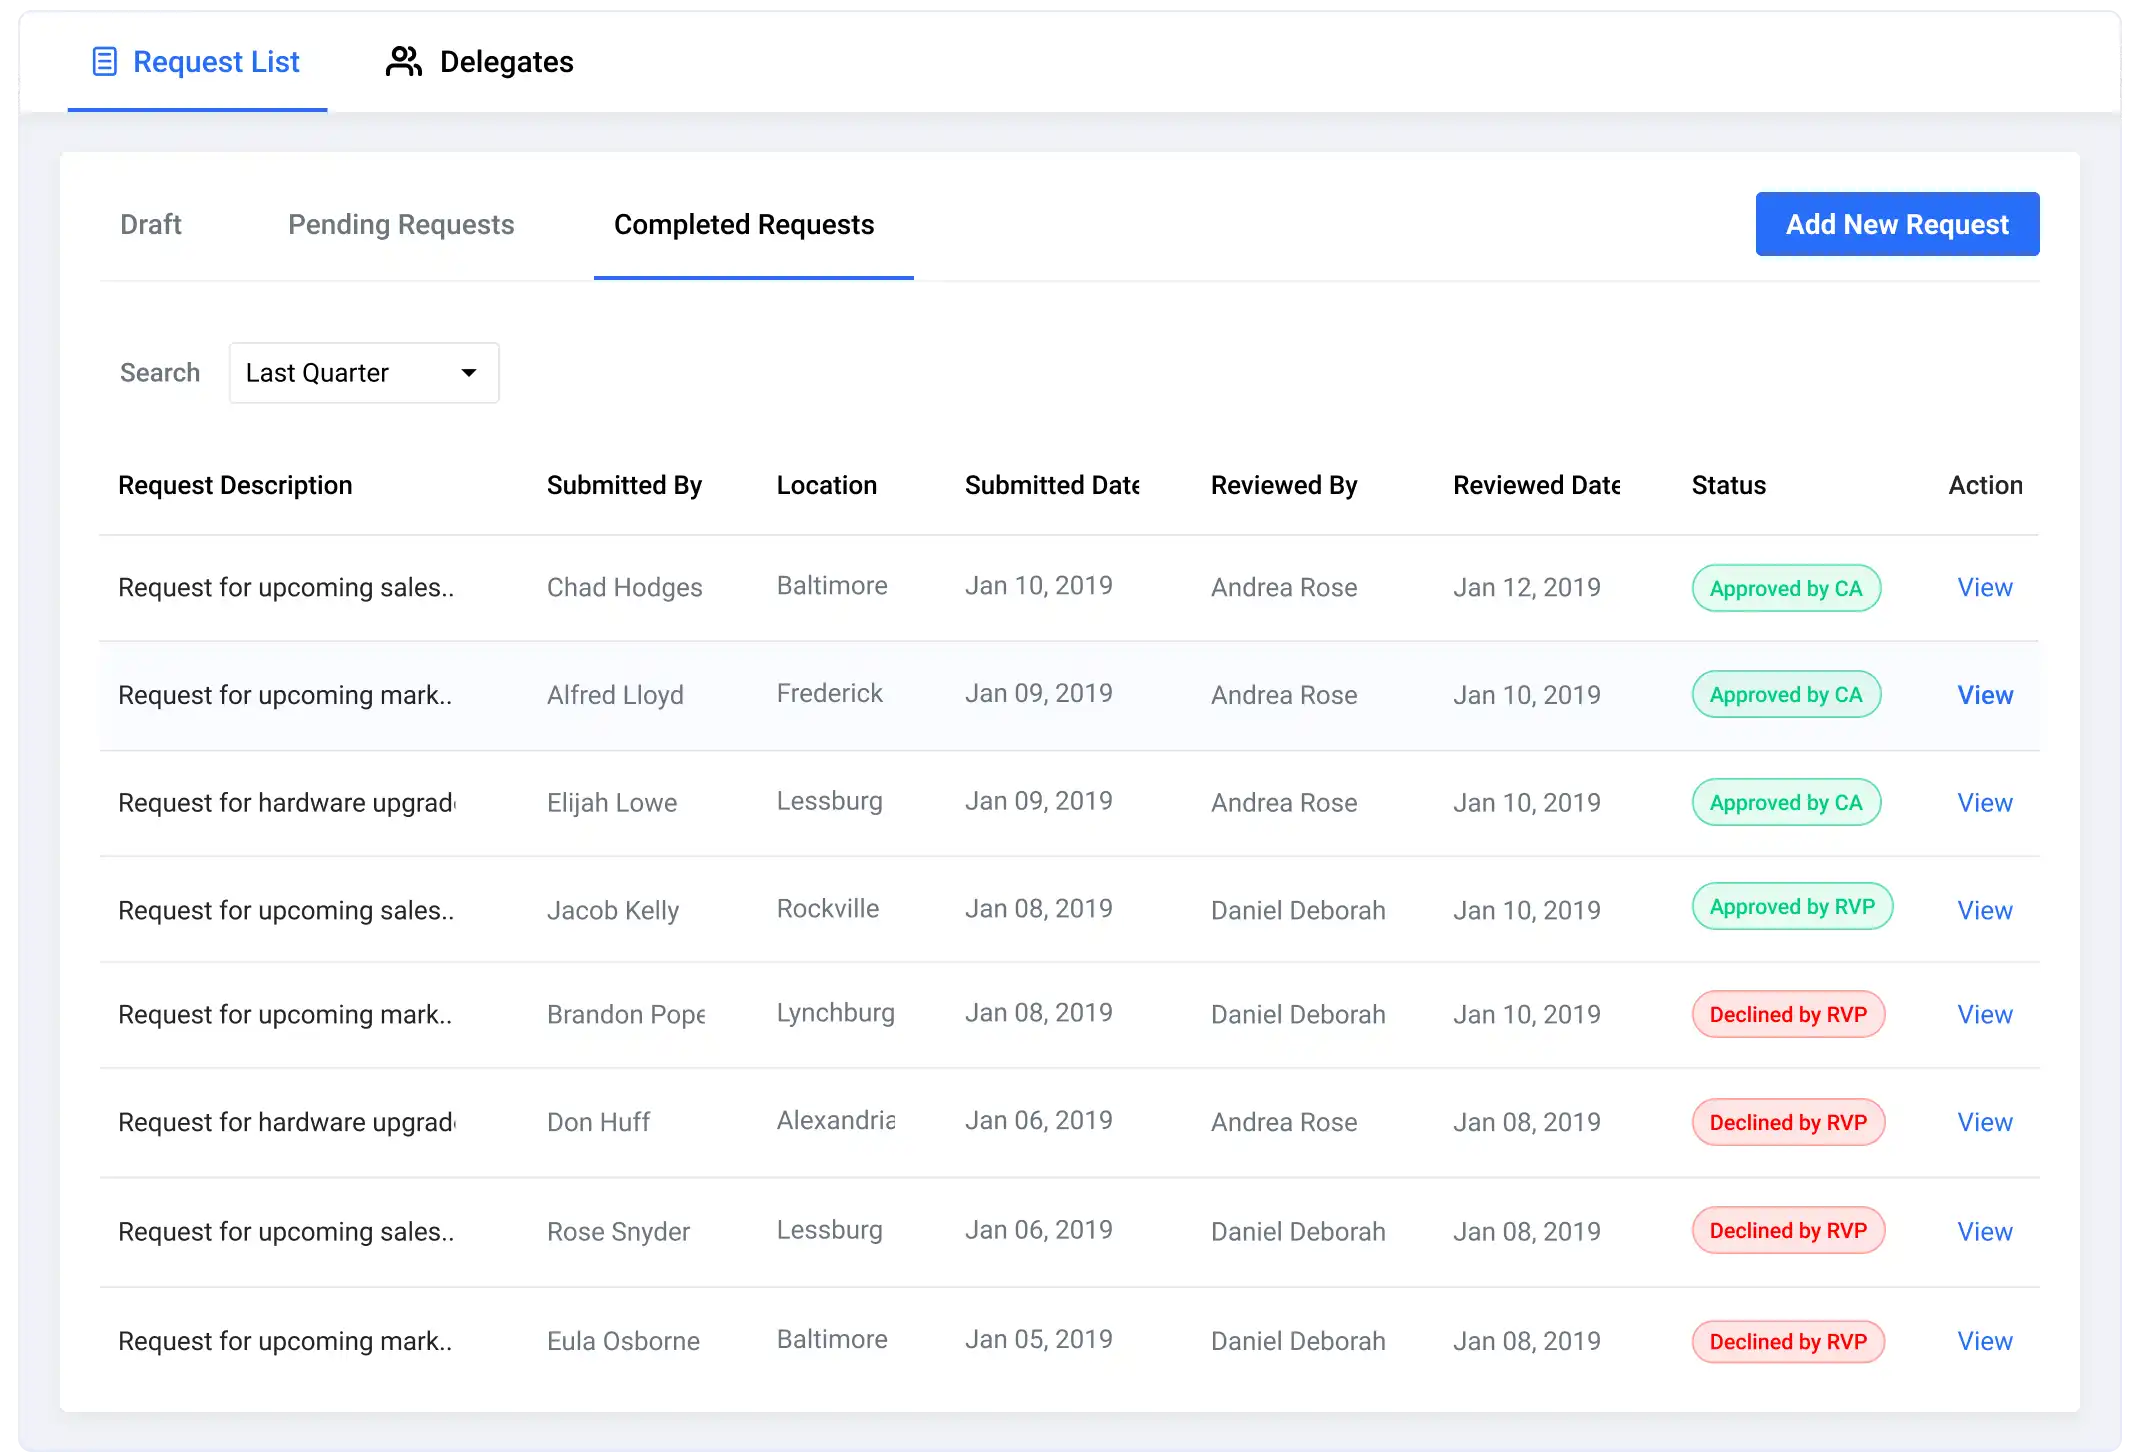Image resolution: width=2138 pixels, height=1452 pixels.
Task: View Alfred Lloyd's request
Action: click(1985, 695)
